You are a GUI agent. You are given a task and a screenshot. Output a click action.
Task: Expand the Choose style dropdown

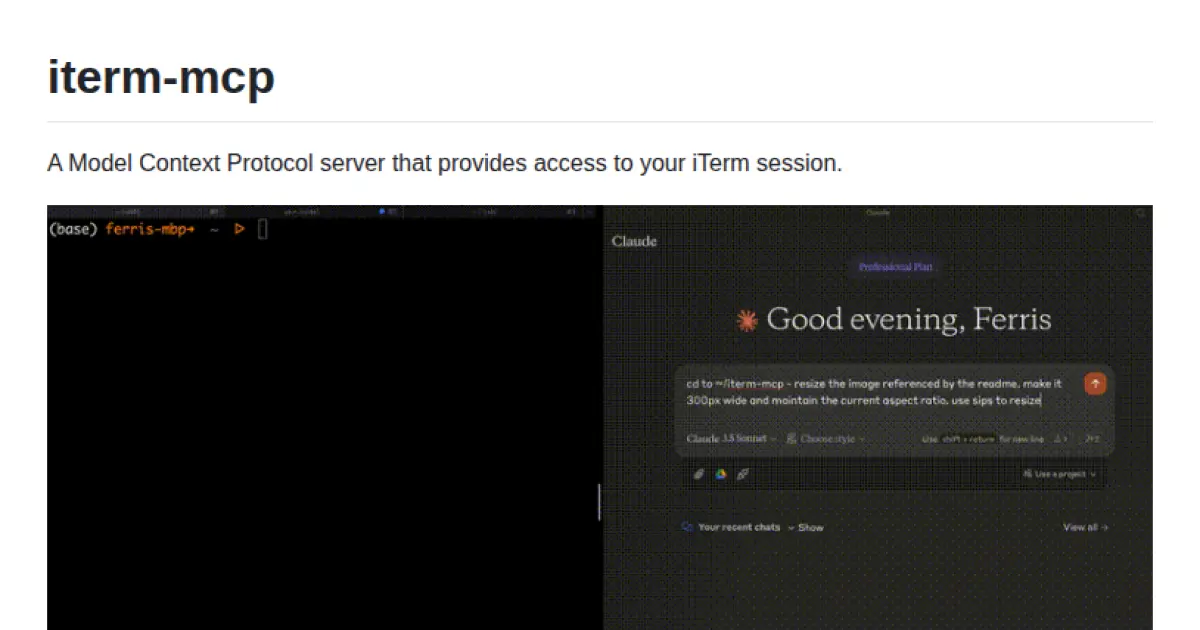pyautogui.click(x=832, y=439)
